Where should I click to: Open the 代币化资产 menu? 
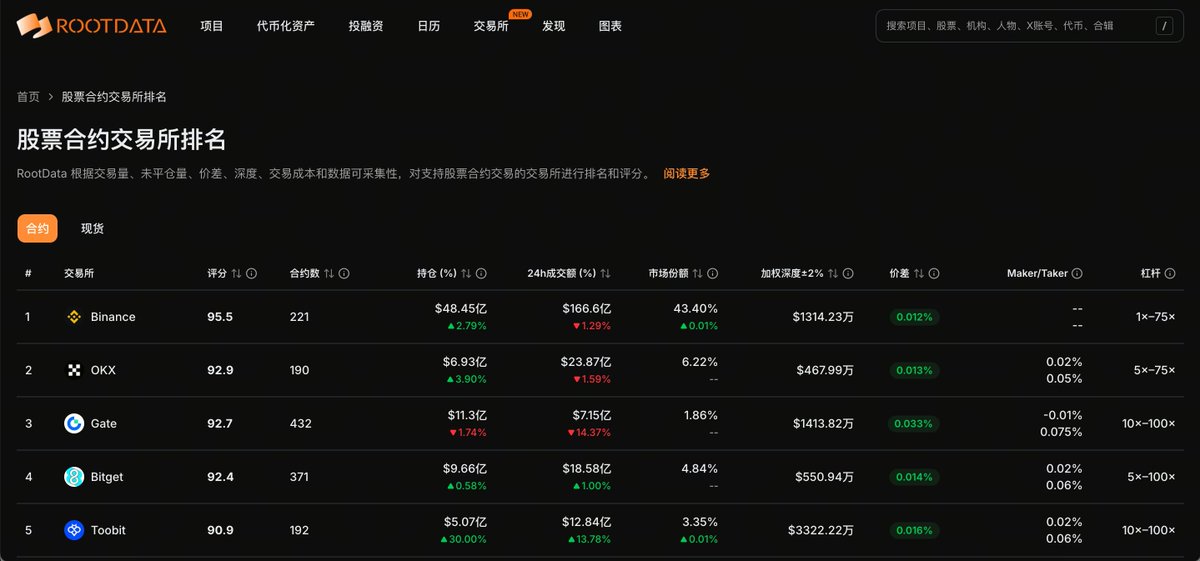click(x=286, y=26)
